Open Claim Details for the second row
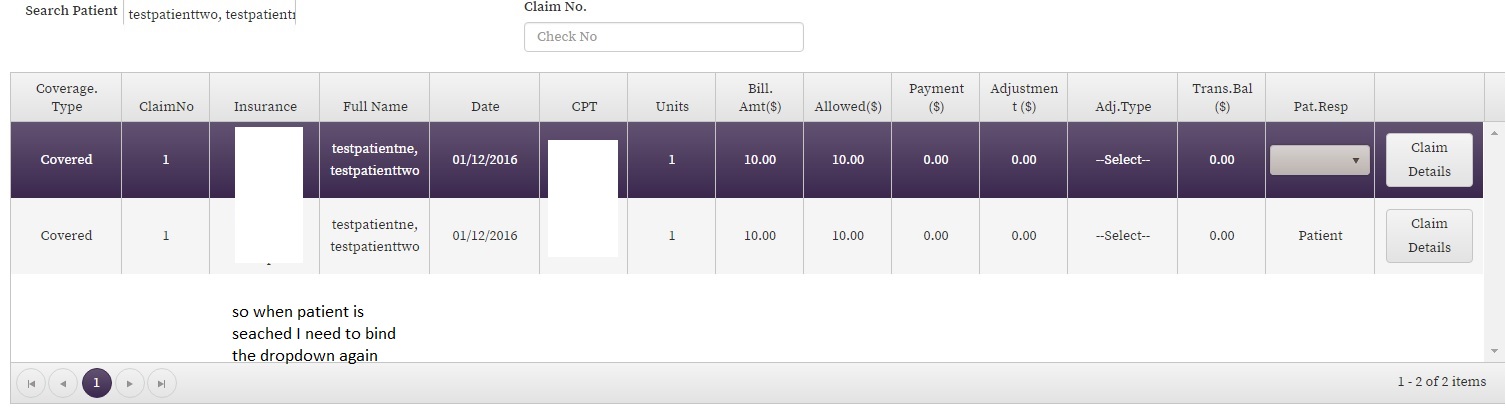 click(x=1428, y=236)
